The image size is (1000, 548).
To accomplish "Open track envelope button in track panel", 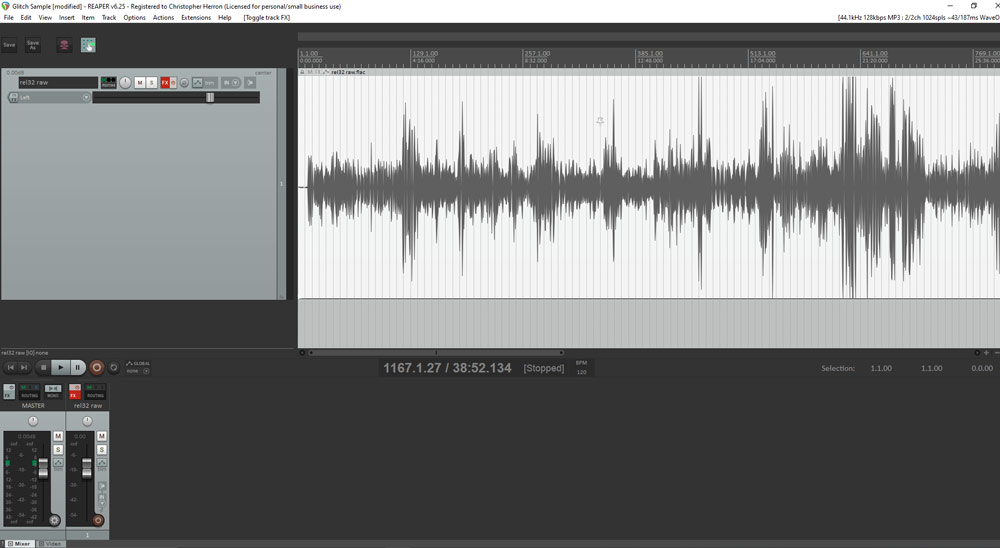I will [197, 82].
